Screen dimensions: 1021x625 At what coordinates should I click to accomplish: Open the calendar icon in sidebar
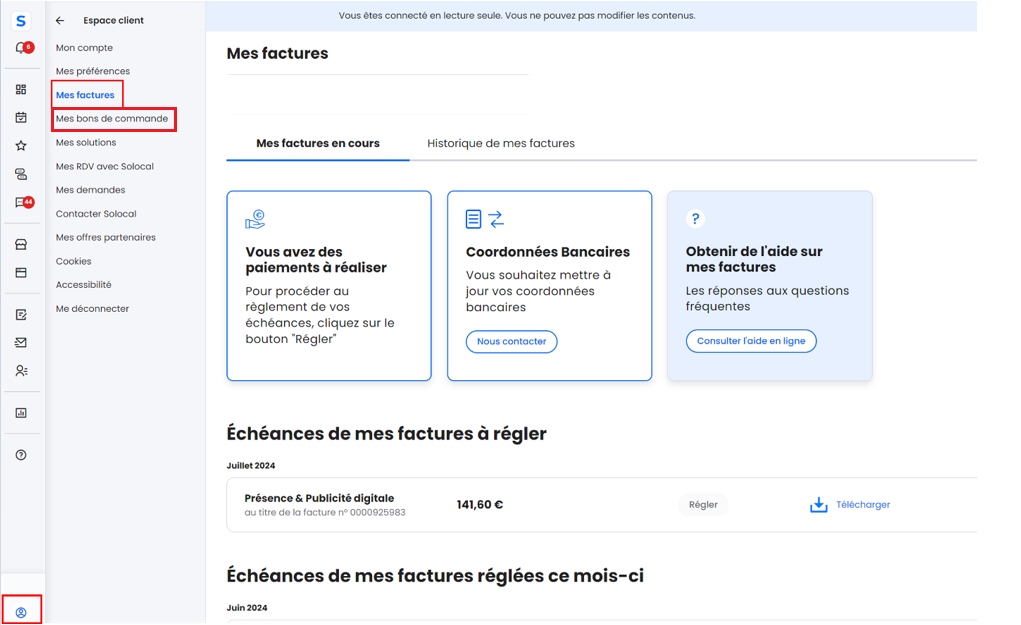pos(21,117)
